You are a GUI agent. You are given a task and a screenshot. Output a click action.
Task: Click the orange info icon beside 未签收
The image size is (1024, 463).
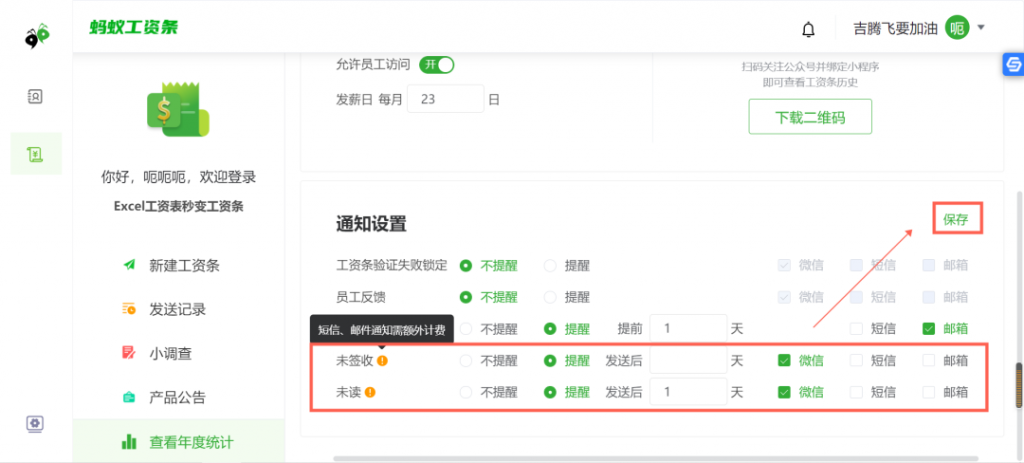click(x=382, y=361)
